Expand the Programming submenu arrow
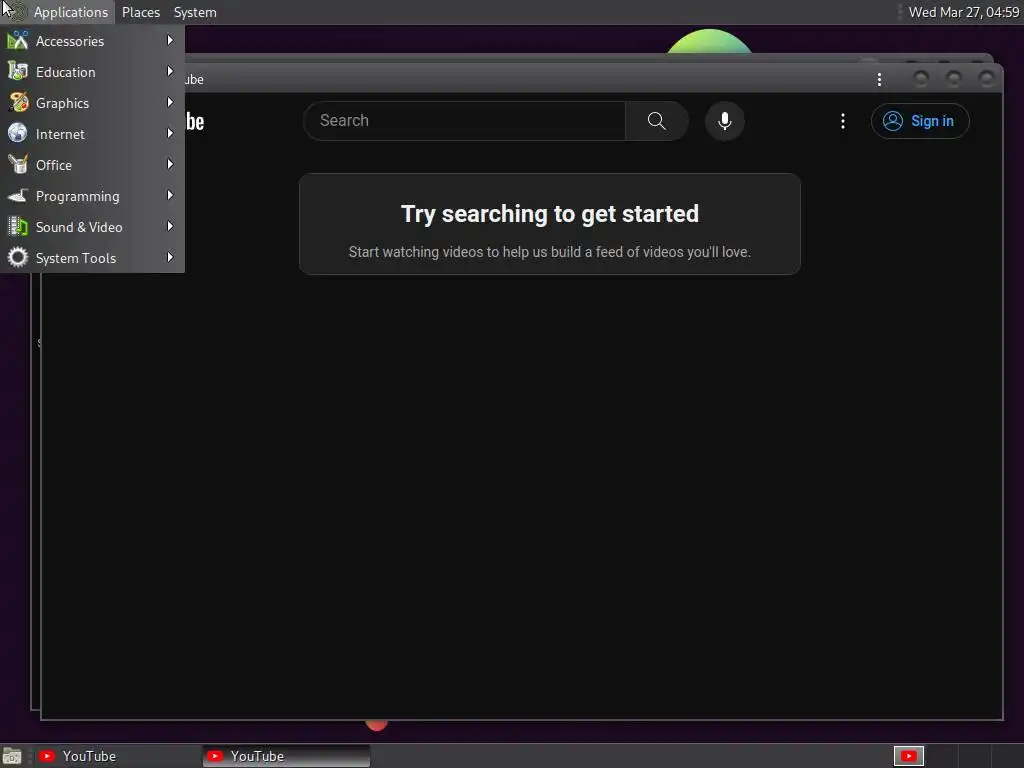Screen dimensions: 1024x768 [x=170, y=195]
